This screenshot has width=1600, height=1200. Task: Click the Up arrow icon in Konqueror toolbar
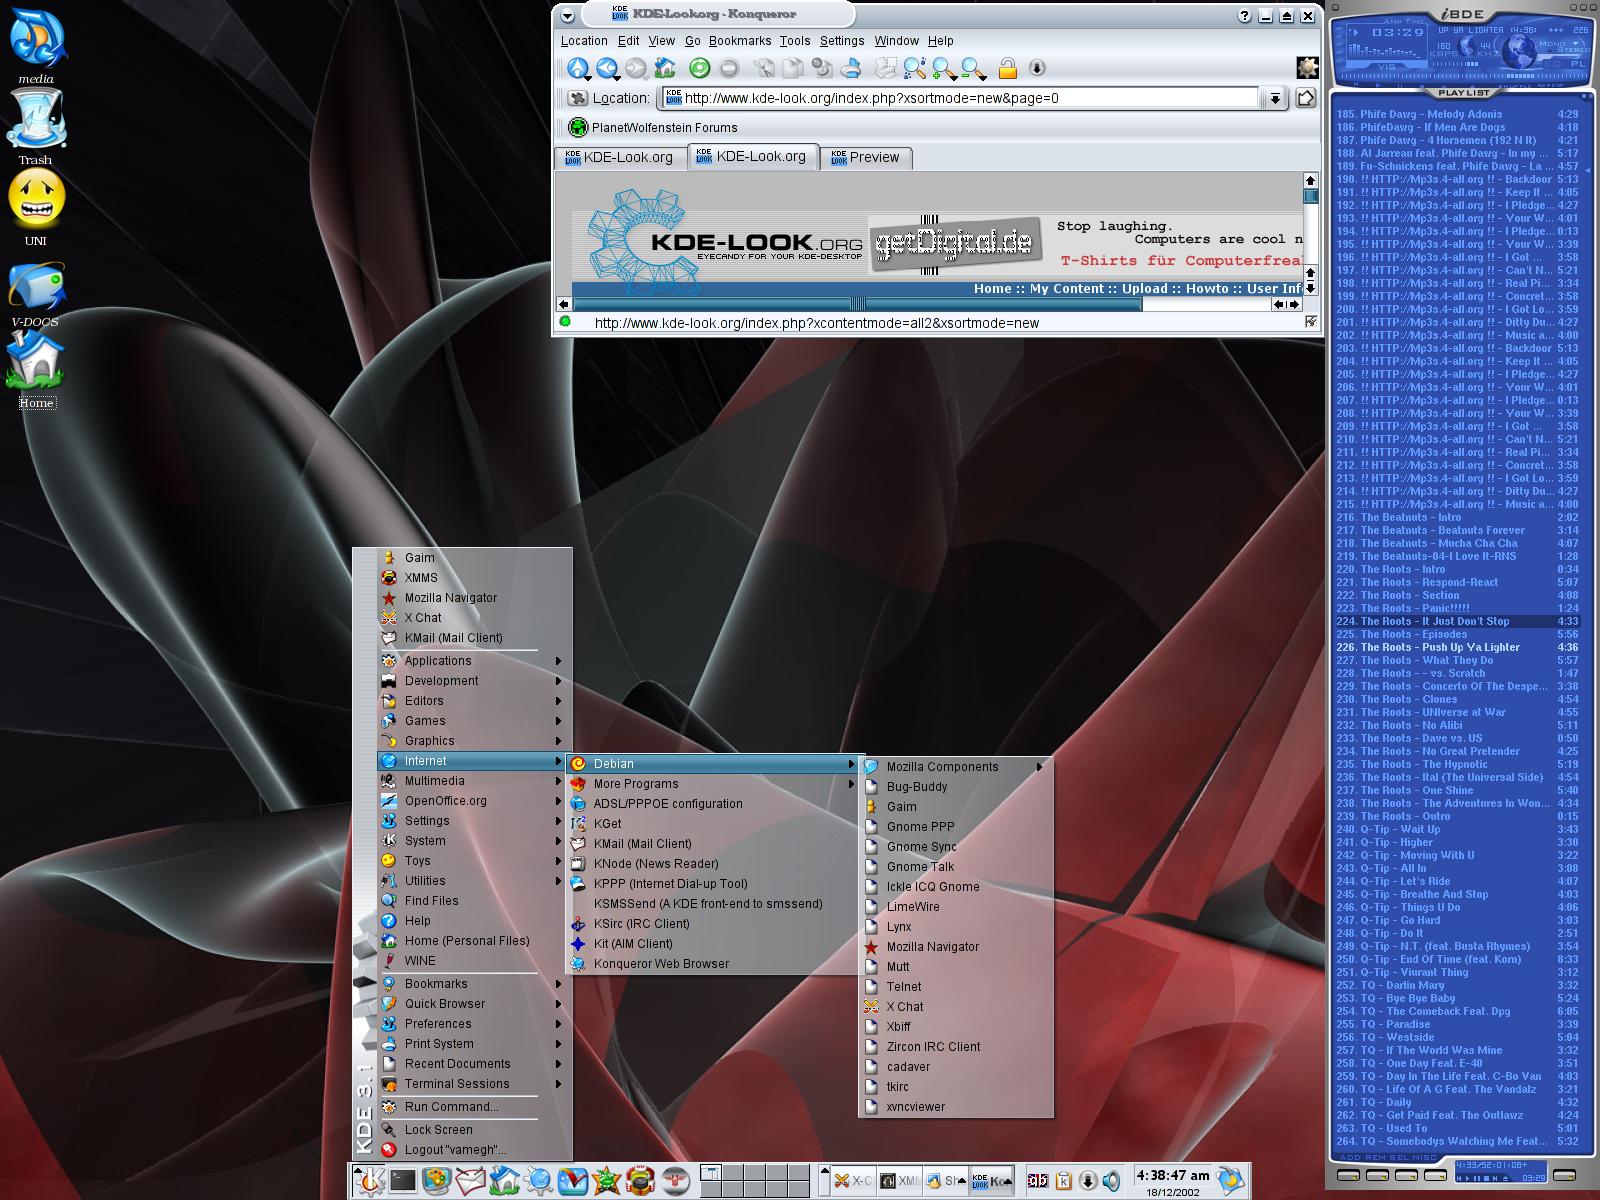point(578,68)
